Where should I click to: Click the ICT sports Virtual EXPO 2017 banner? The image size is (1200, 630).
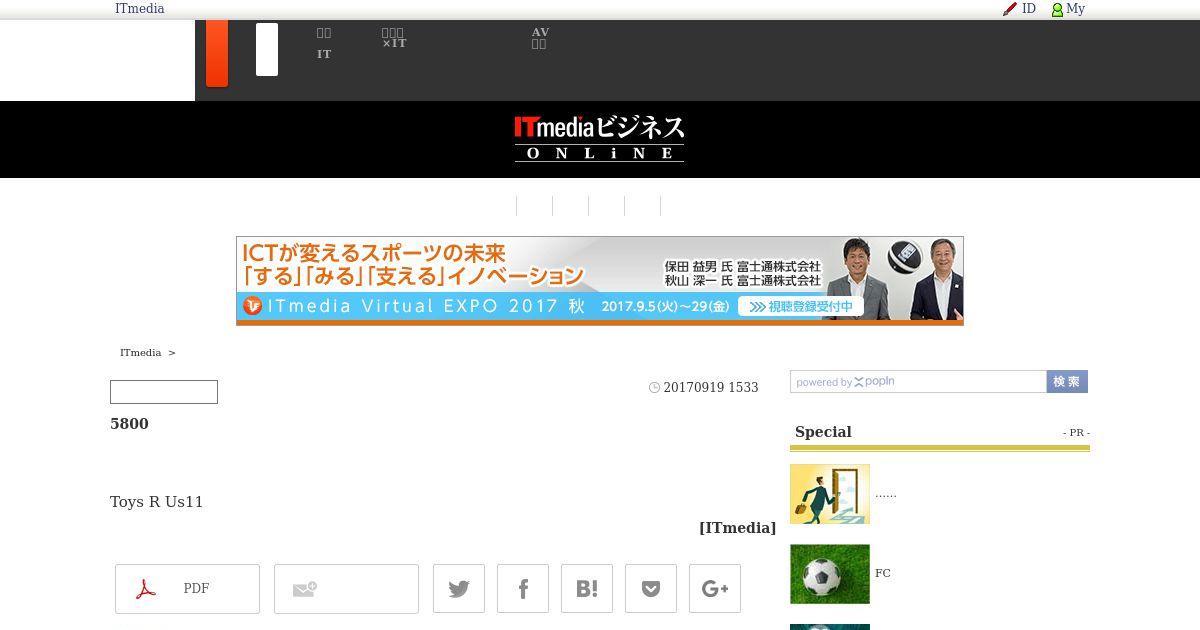(x=600, y=281)
